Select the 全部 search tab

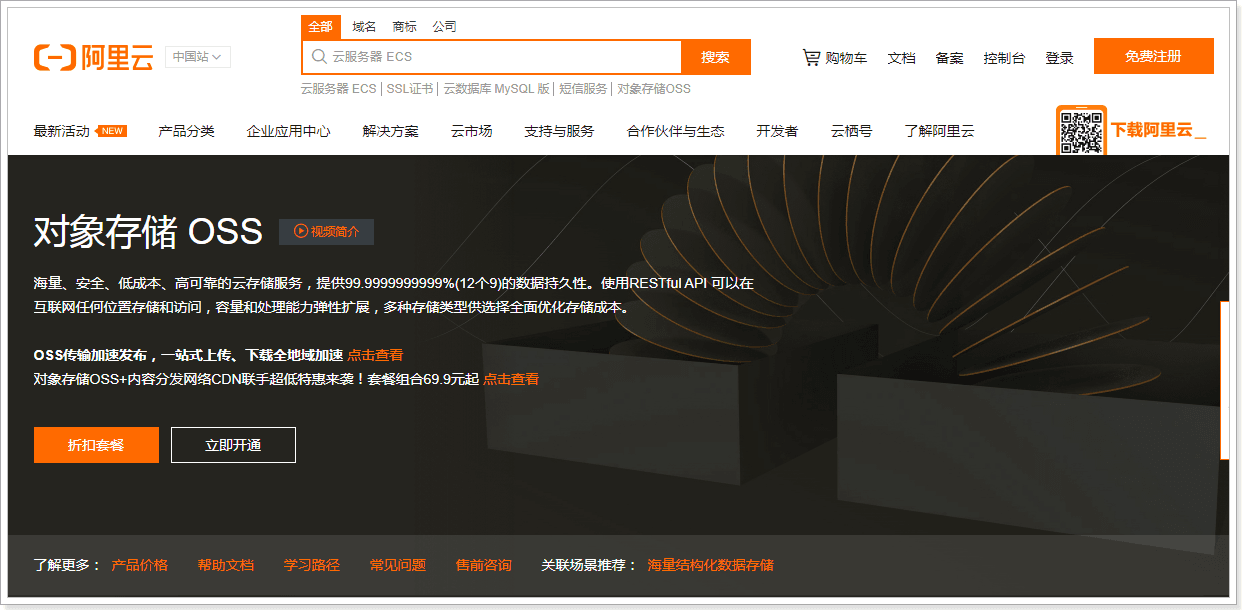click(x=321, y=27)
